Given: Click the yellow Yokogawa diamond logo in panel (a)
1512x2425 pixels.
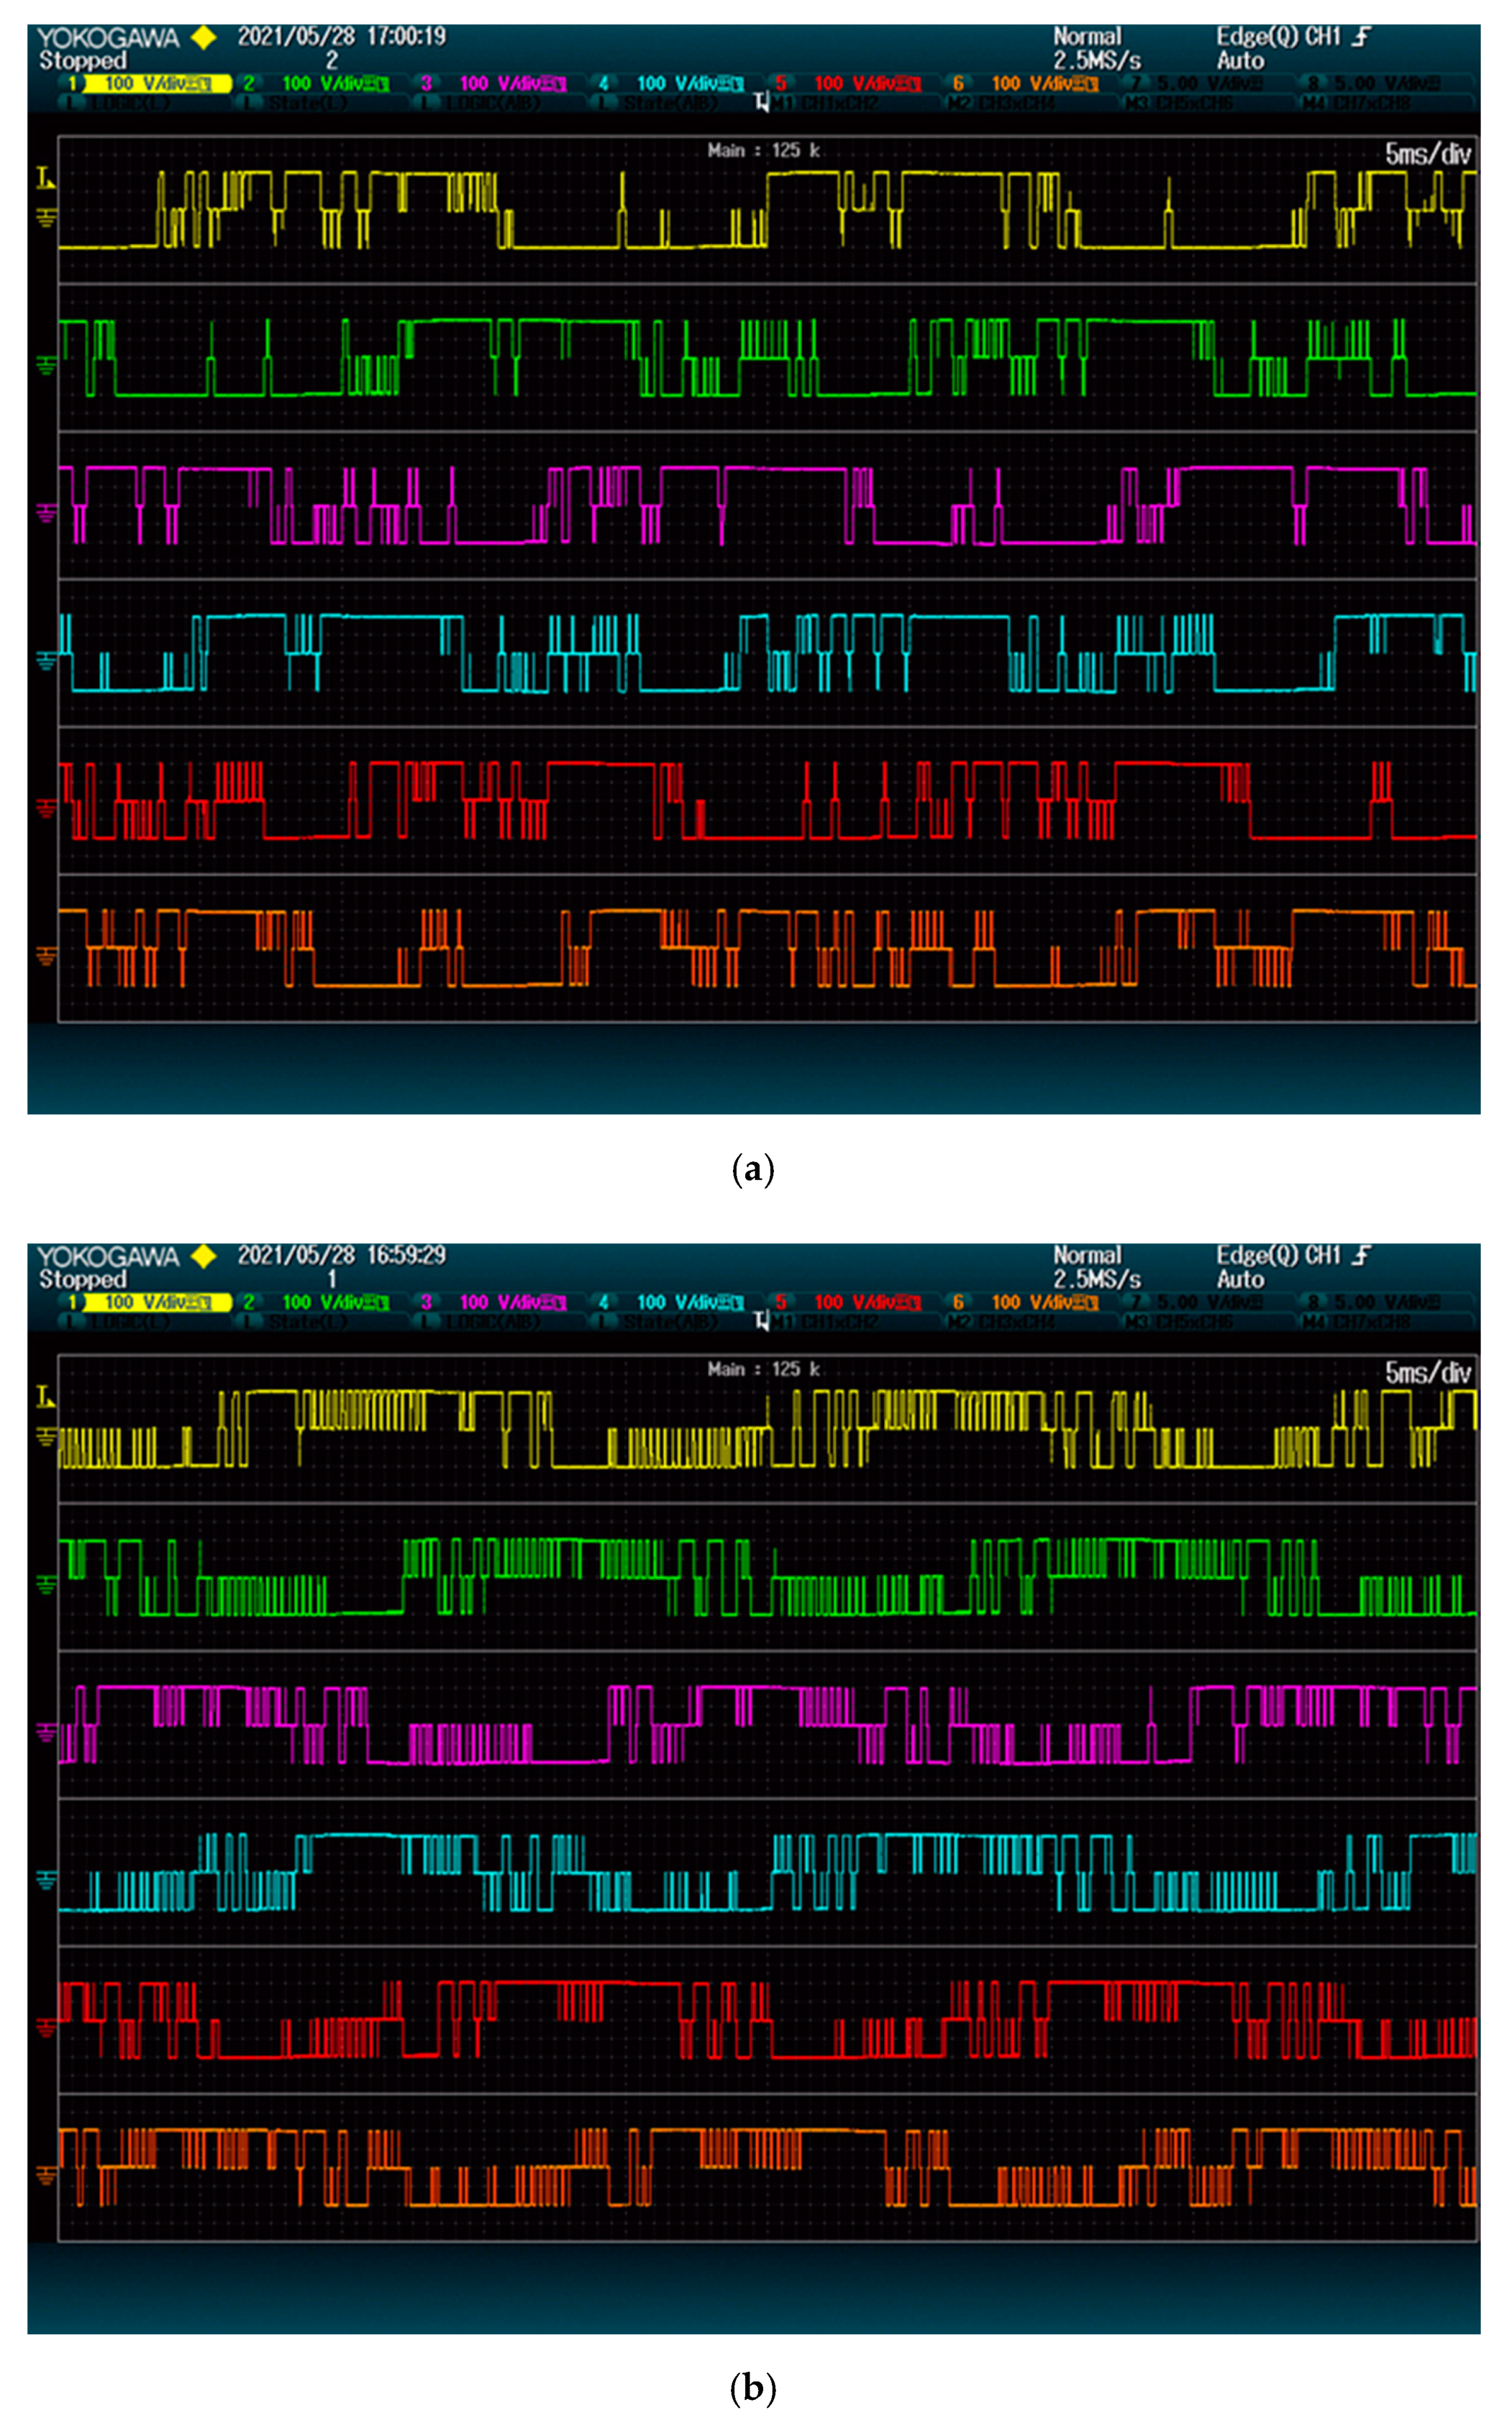Looking at the screenshot, I should (204, 38).
